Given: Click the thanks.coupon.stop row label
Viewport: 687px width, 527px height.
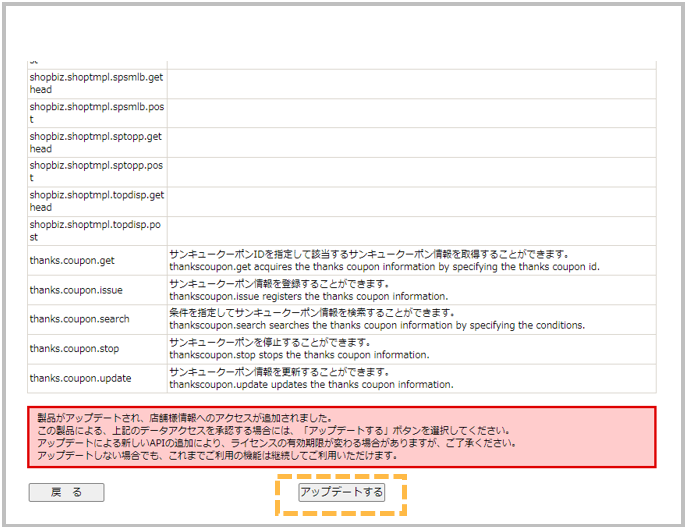Looking at the screenshot, I should (75, 349).
